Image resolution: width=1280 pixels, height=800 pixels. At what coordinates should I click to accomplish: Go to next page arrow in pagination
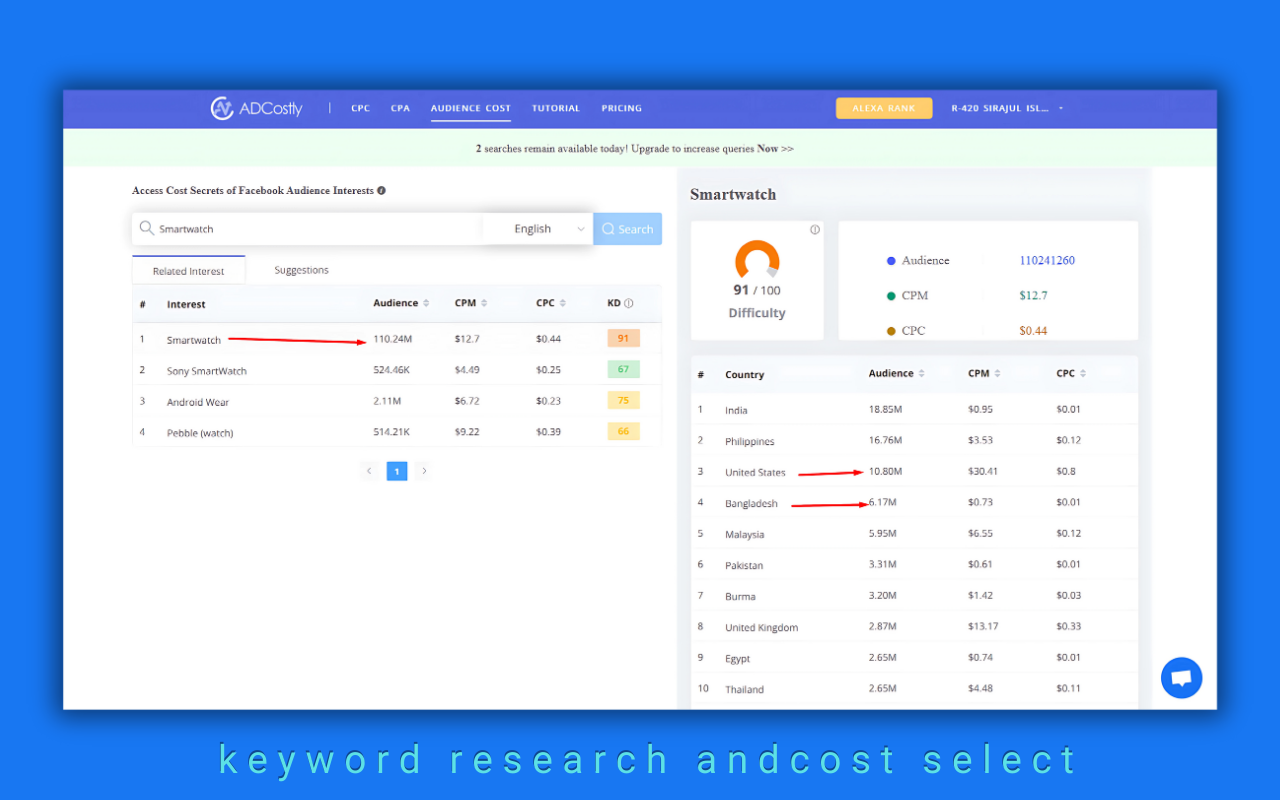[424, 471]
